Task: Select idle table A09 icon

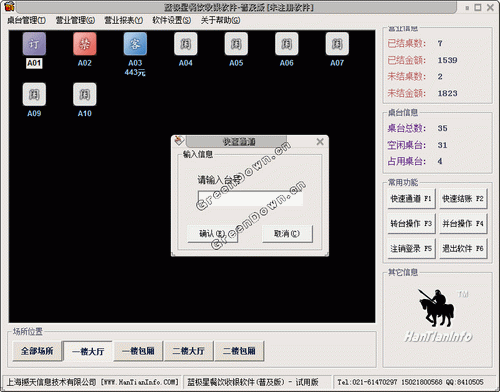Action: tap(34, 94)
